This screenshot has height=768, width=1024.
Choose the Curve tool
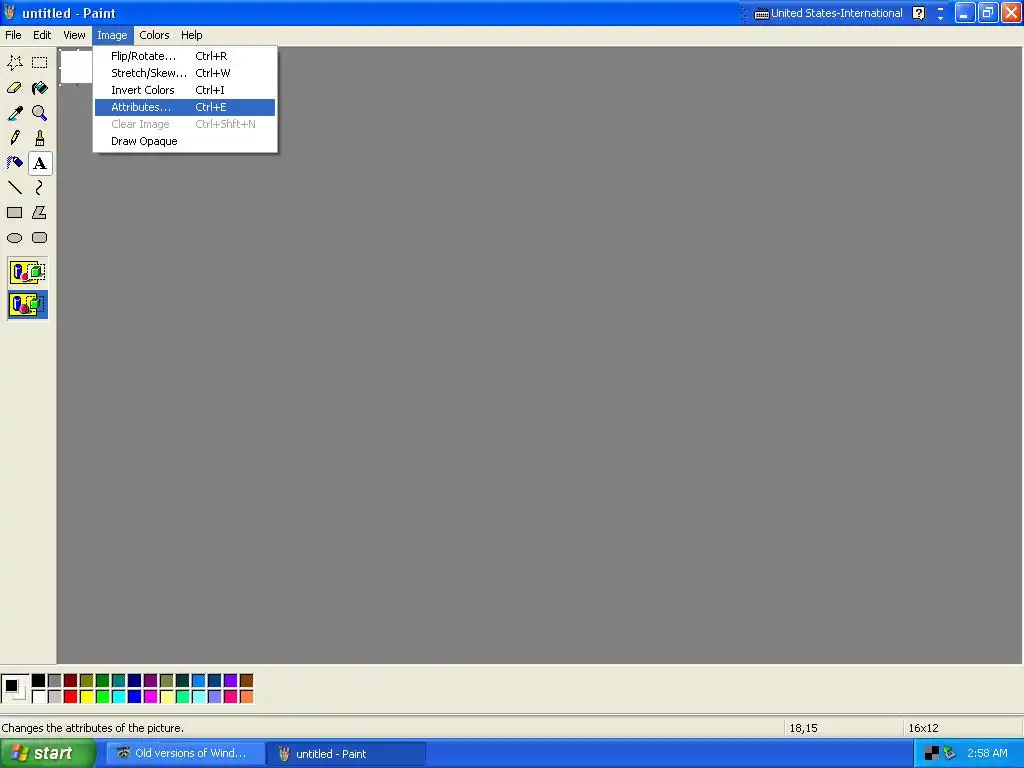(40, 188)
